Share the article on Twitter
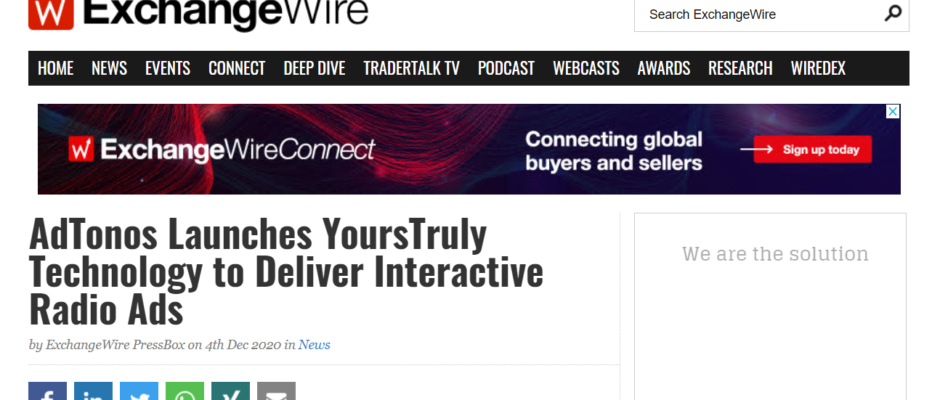Viewport: 940px width, 400px height. pos(139,392)
